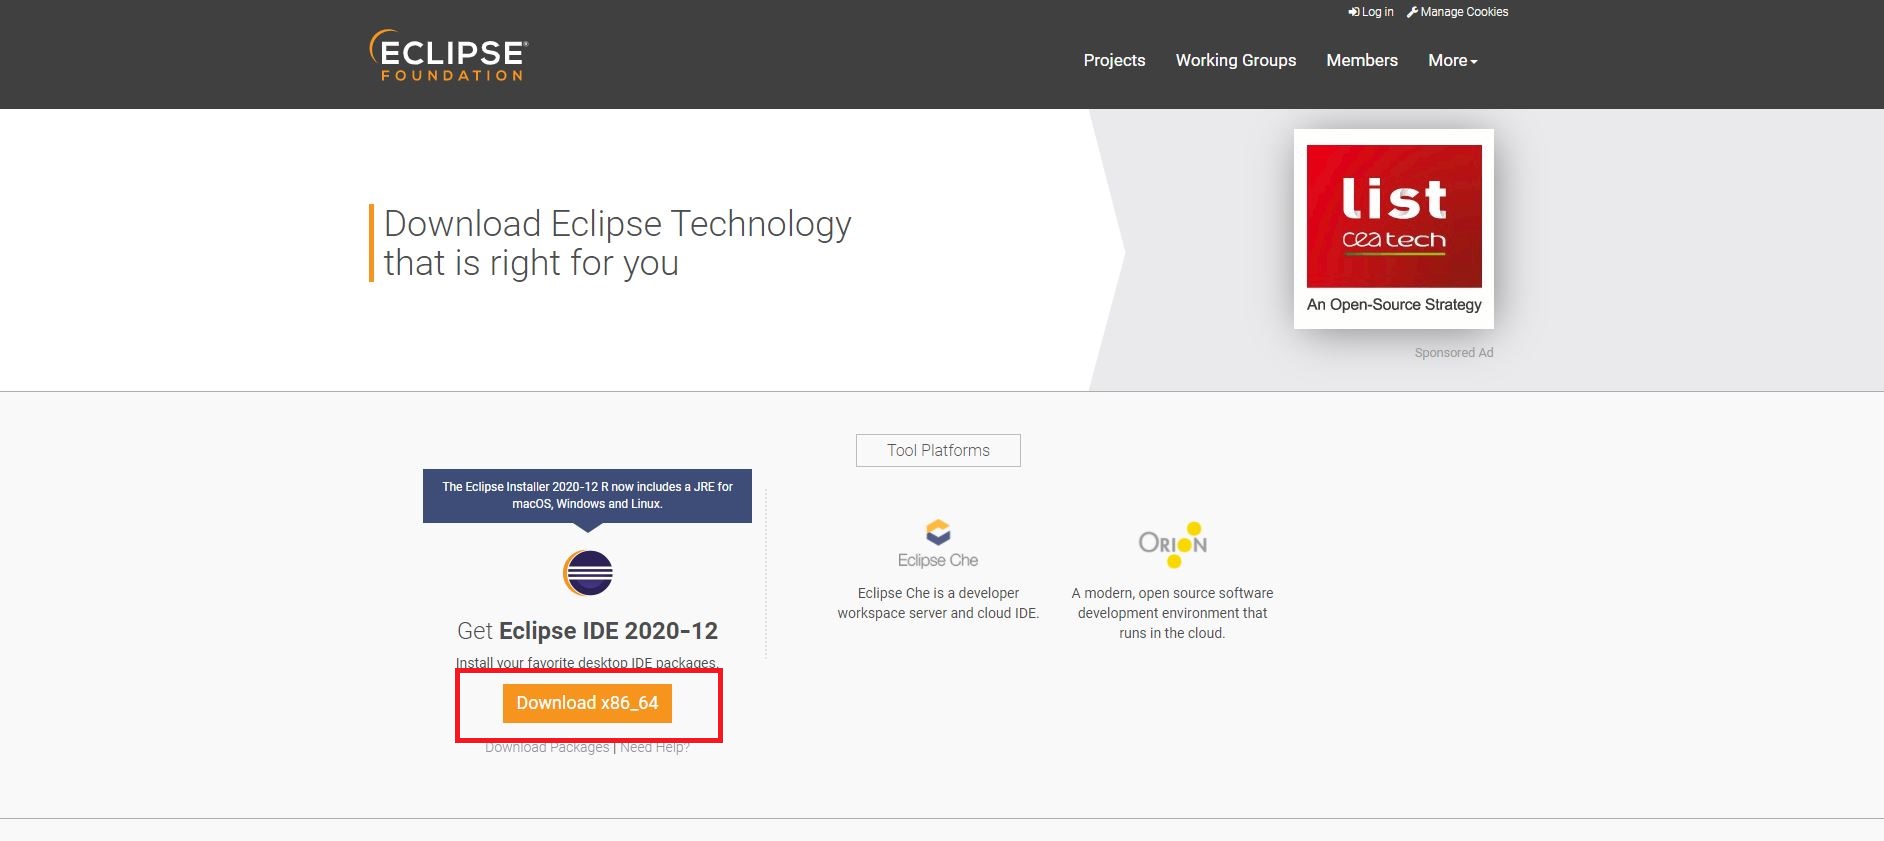1884x841 pixels.
Task: Expand the More dropdown menu
Action: [x=1453, y=60]
